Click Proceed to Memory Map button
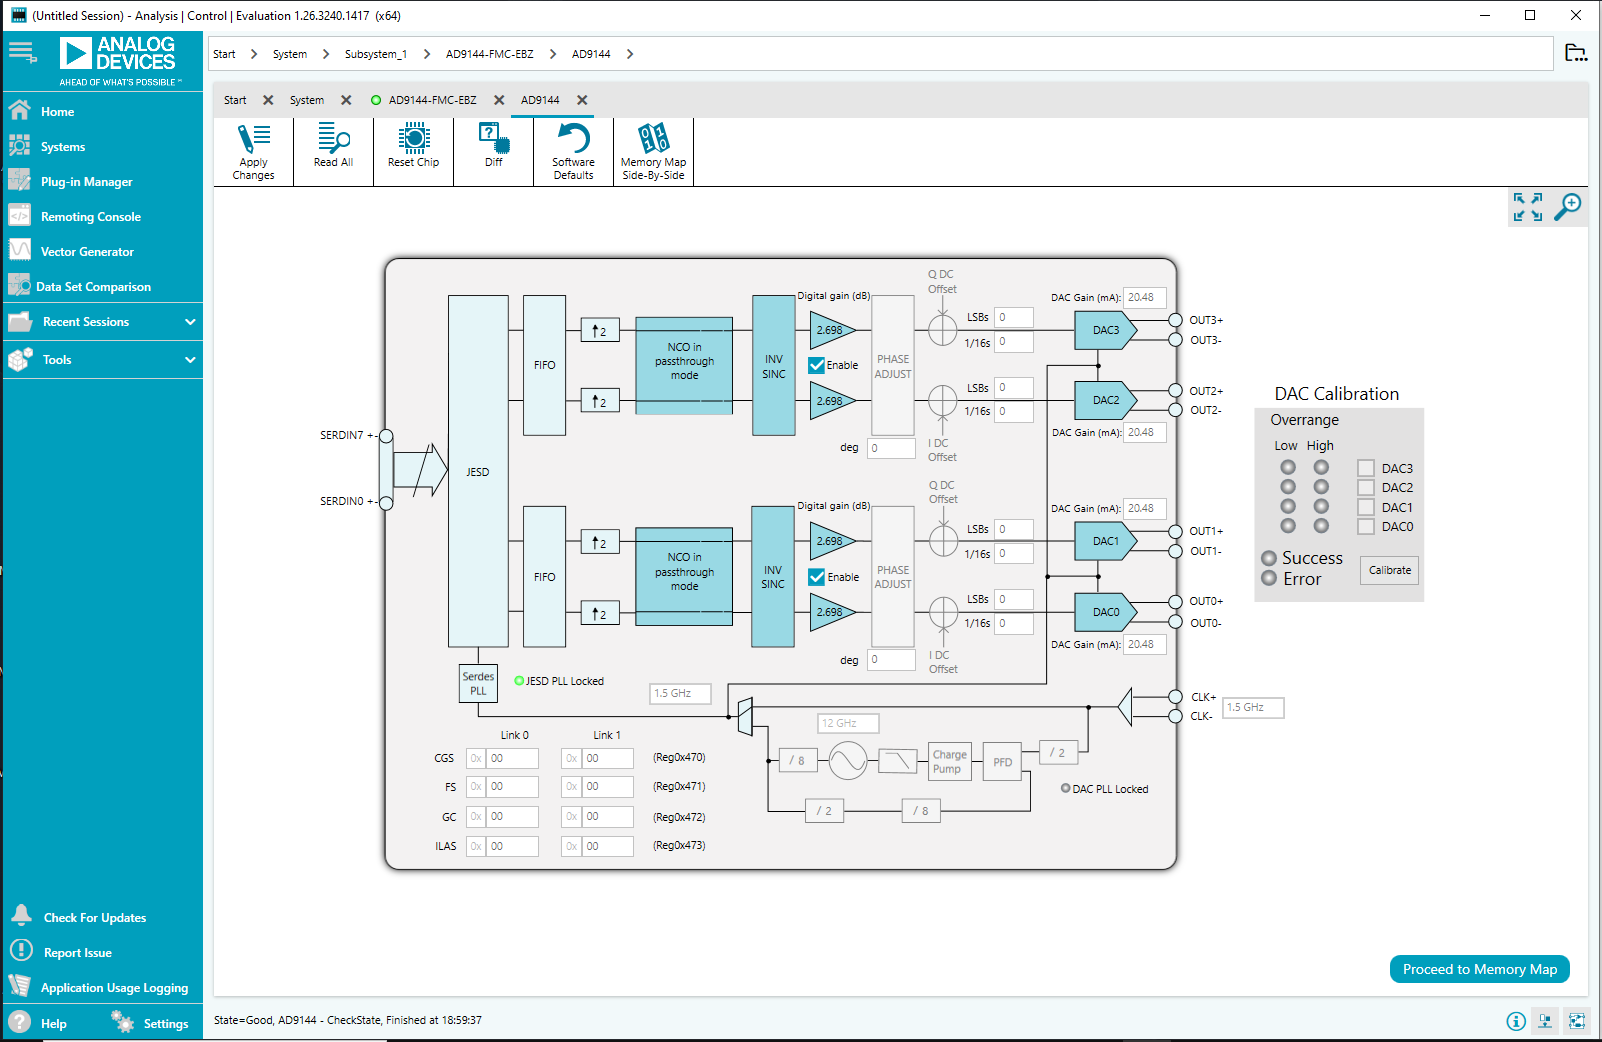1602x1042 pixels. (1479, 969)
